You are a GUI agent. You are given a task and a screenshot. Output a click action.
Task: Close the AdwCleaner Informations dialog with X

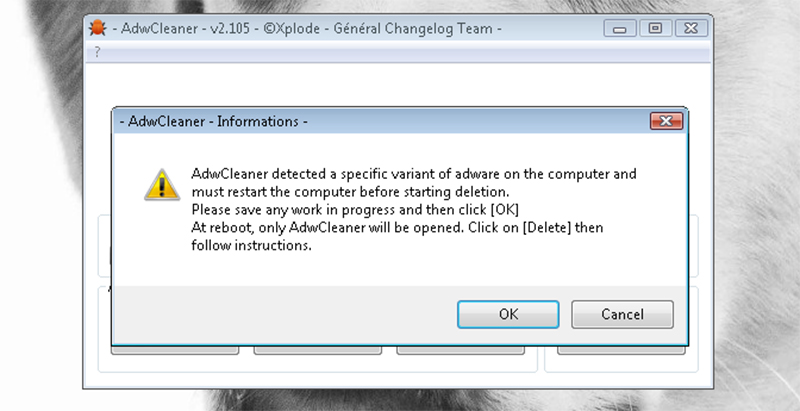(x=665, y=121)
